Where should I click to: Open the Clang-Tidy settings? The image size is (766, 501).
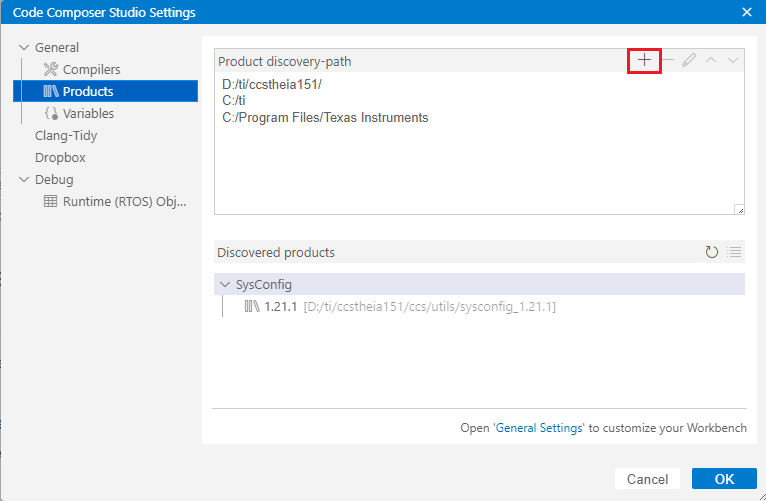click(x=66, y=136)
